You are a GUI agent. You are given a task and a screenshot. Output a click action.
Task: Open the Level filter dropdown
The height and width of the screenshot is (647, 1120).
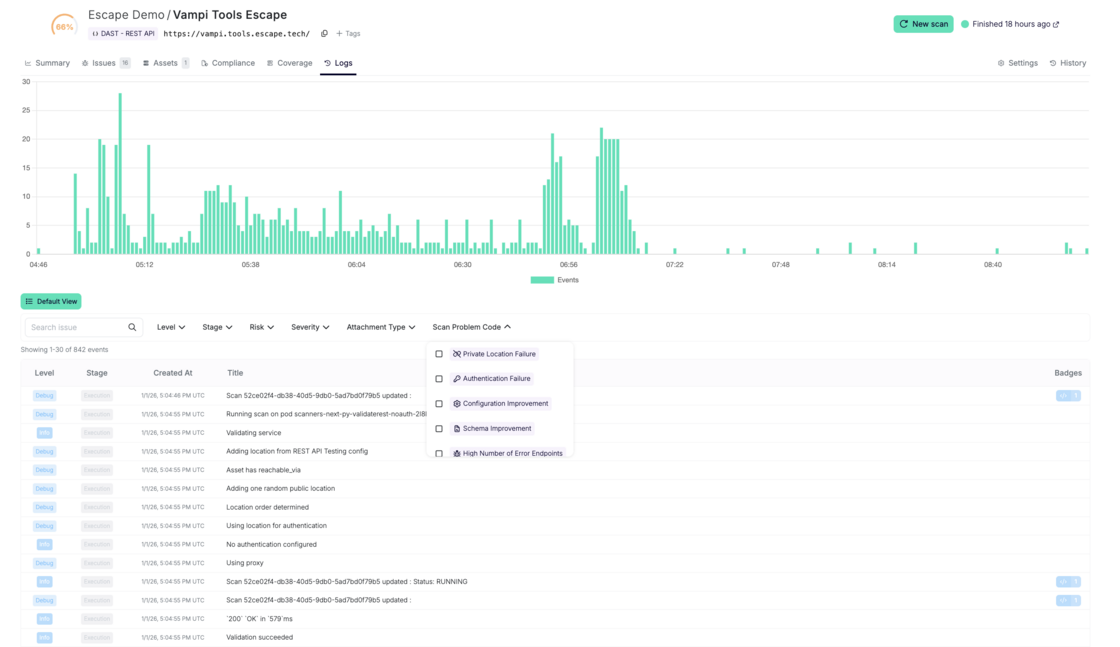click(x=171, y=327)
